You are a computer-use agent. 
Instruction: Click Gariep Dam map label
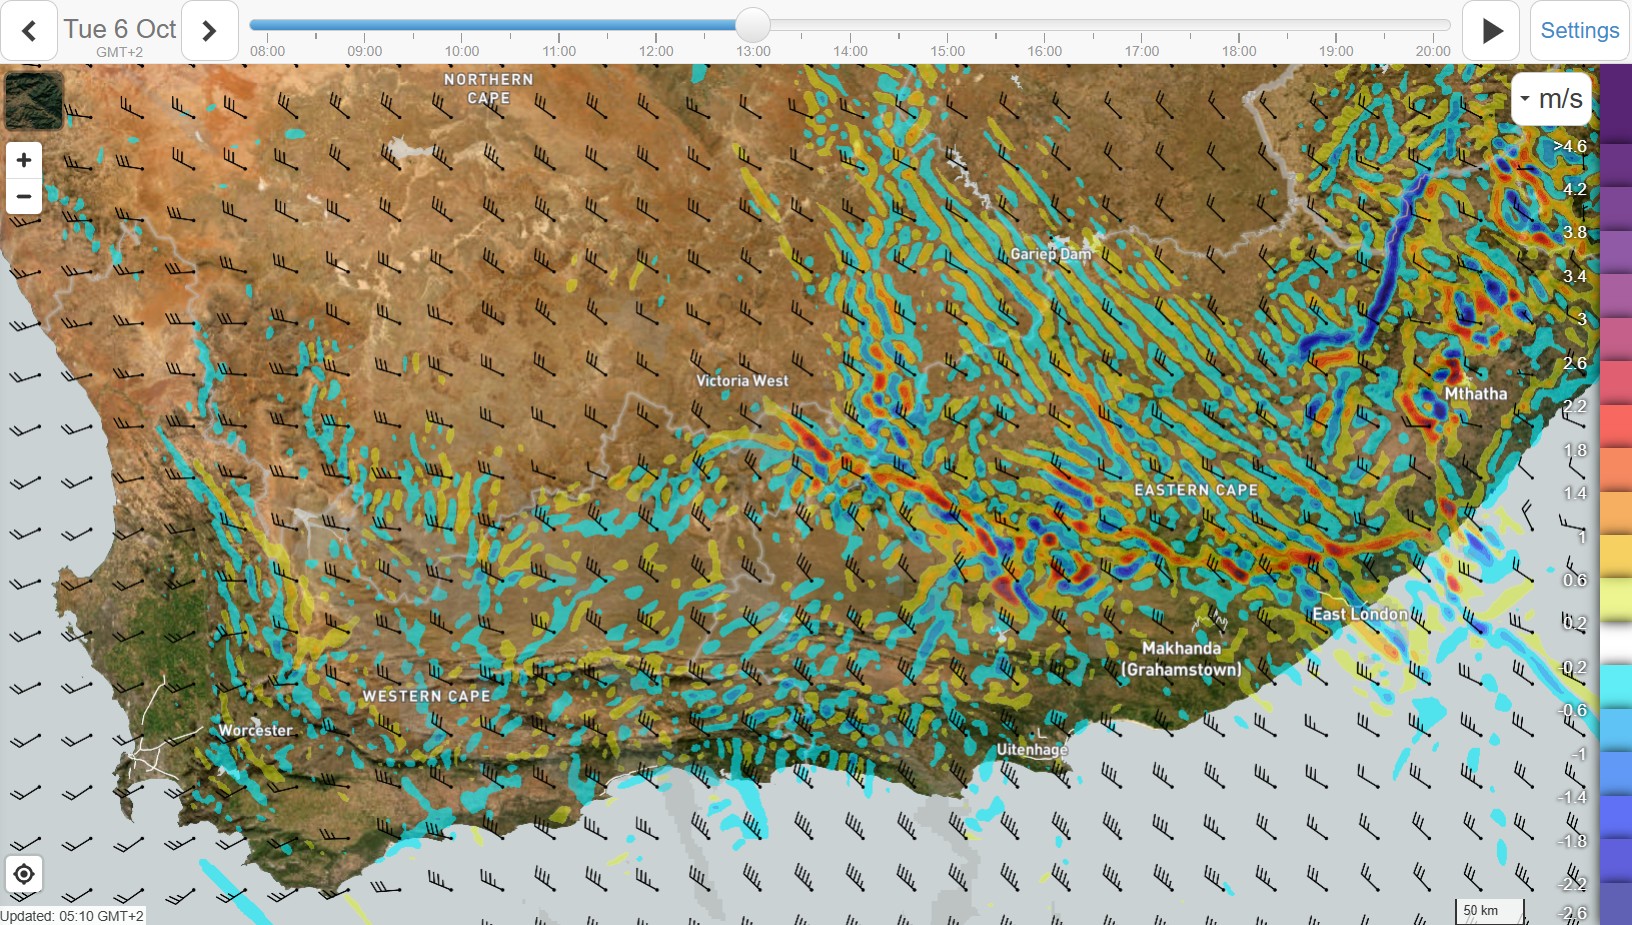(1050, 254)
